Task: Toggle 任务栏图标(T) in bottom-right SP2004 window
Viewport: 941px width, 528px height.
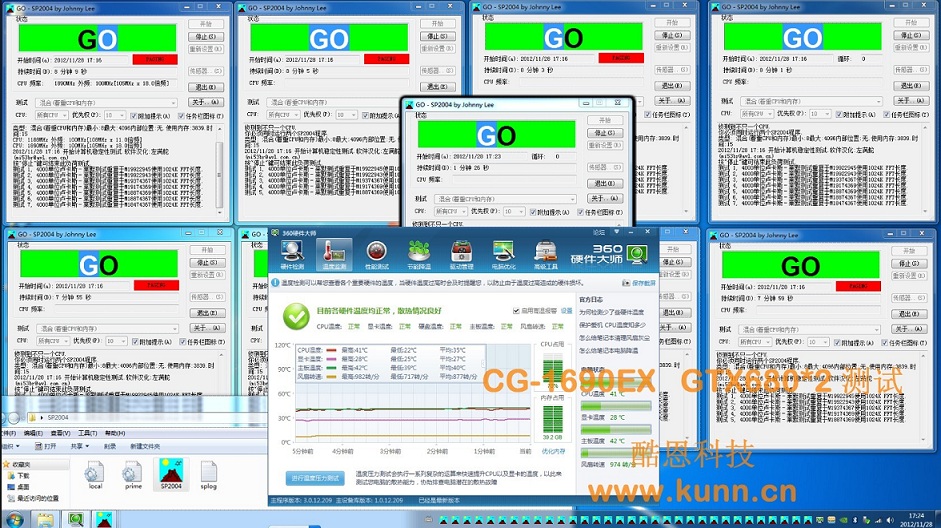Action: (x=885, y=343)
